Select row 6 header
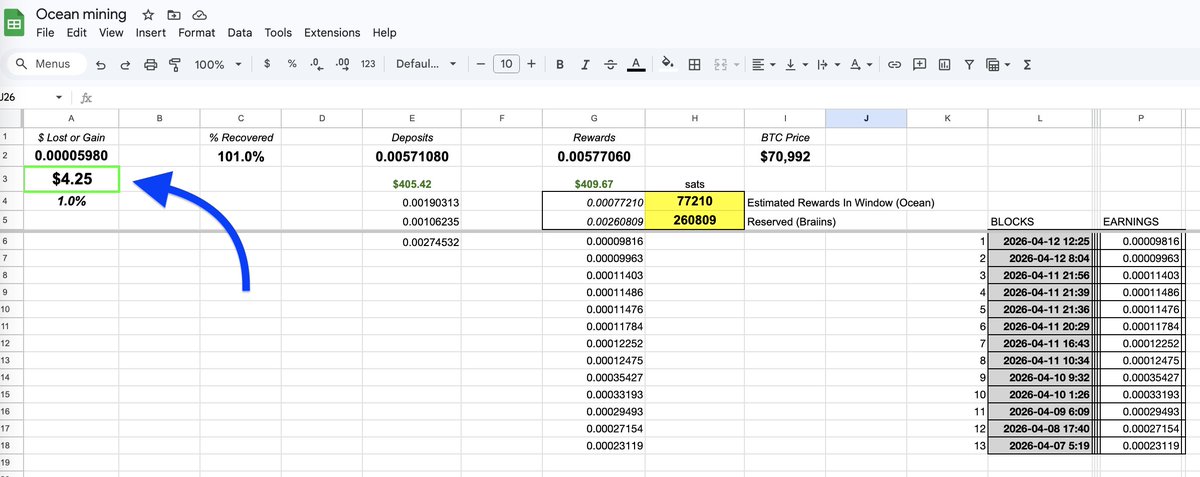This screenshot has width=1200, height=477. [x=10, y=241]
